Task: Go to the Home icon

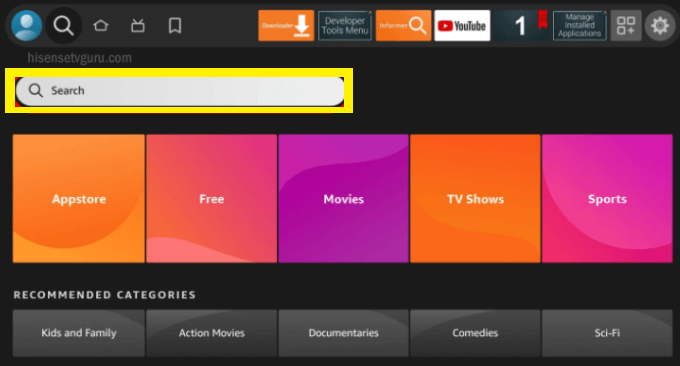Action: pos(101,26)
